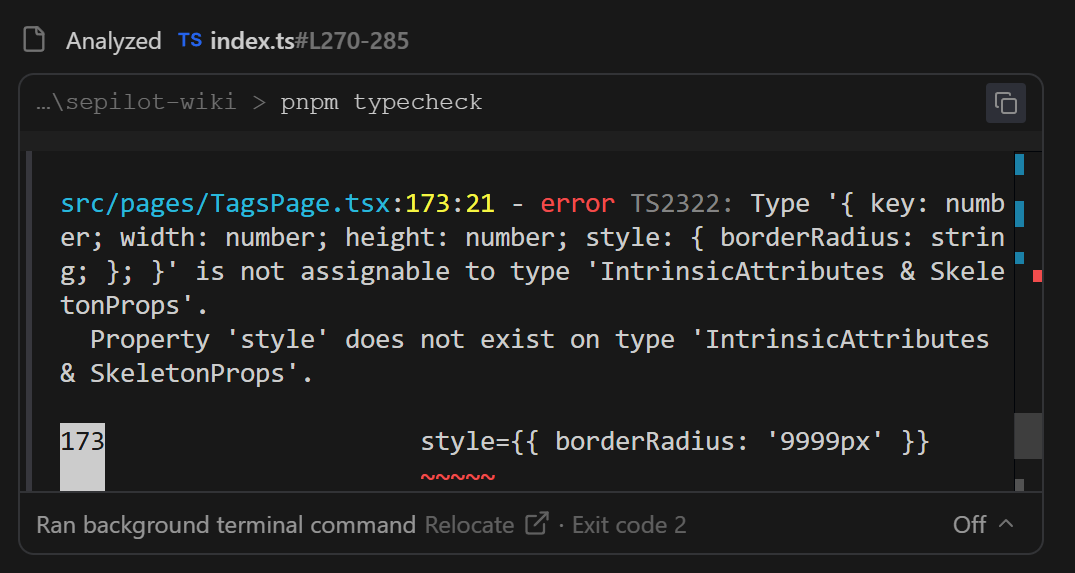Click the terminal output scrollbar thumb
This screenshot has width=1075, height=573.
(x=1028, y=435)
